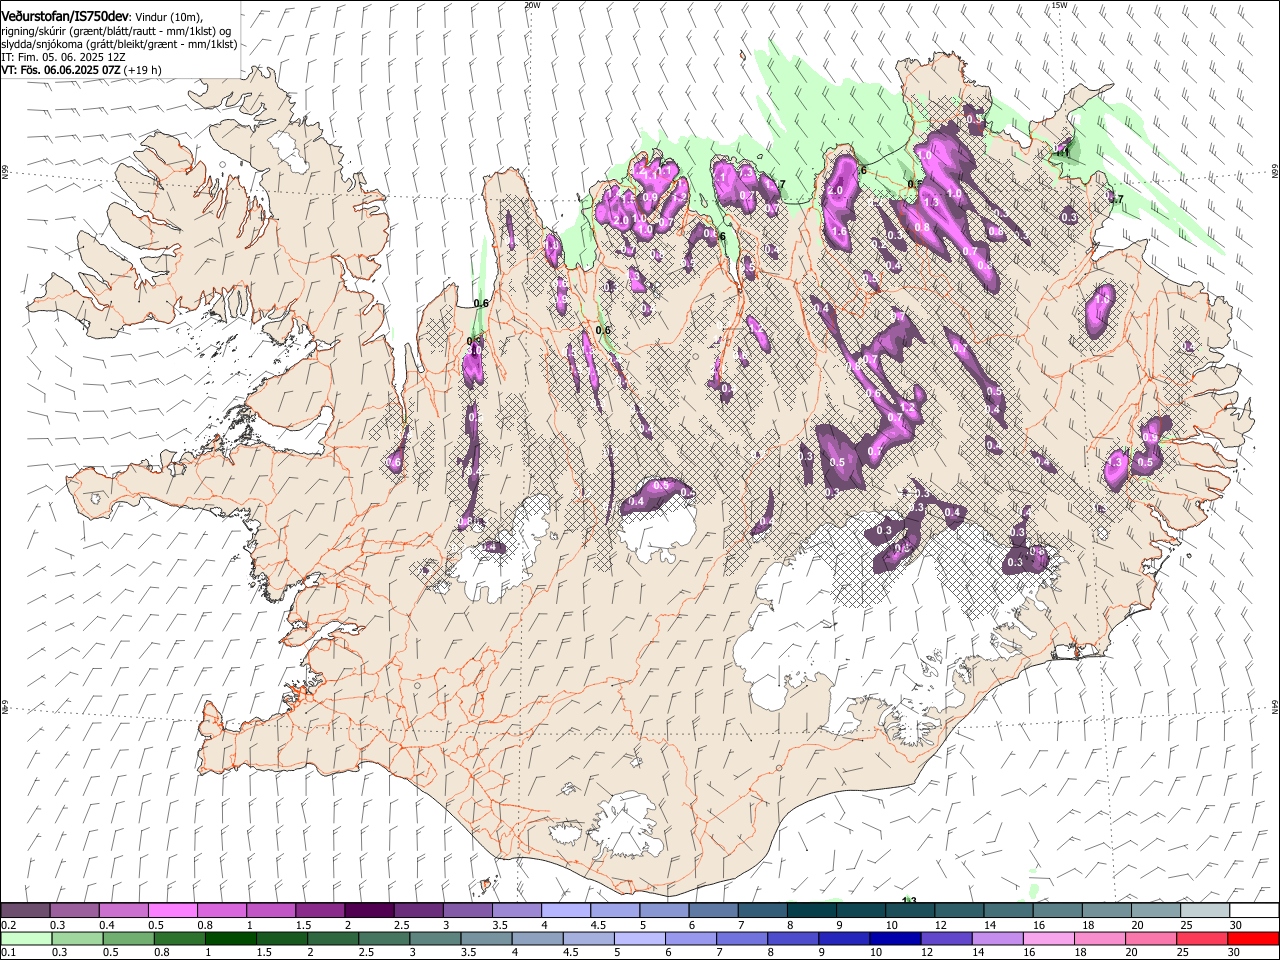
Task: Click the header line 'IT: Fim. 05. 06. 2025 12Z'
Action: (63, 58)
